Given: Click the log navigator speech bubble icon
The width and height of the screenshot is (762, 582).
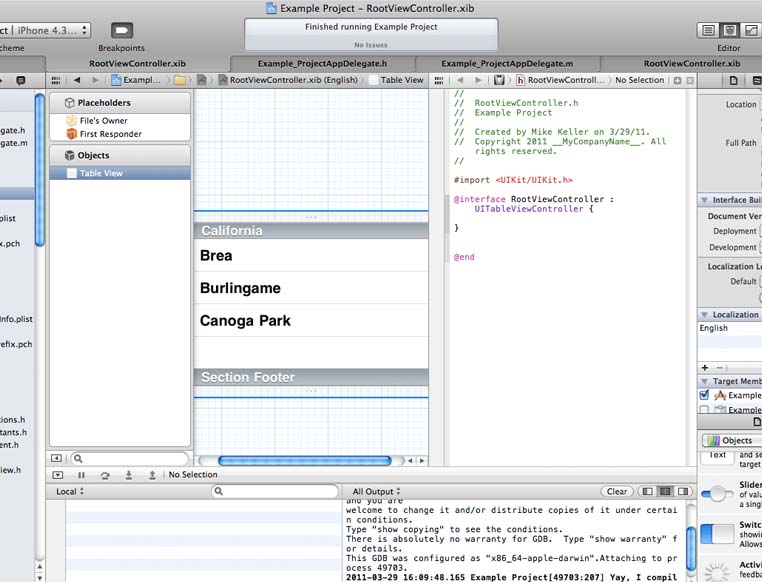Looking at the screenshot, I should [x=20, y=80].
